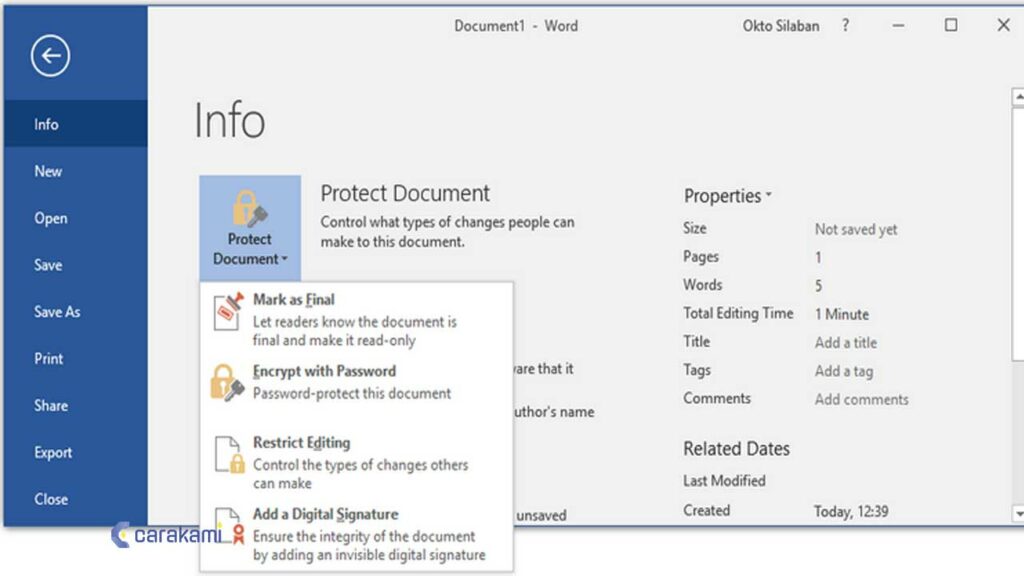Expand the Properties dropdown arrow
Viewport: 1024px width, 576px height.
[x=769, y=195]
